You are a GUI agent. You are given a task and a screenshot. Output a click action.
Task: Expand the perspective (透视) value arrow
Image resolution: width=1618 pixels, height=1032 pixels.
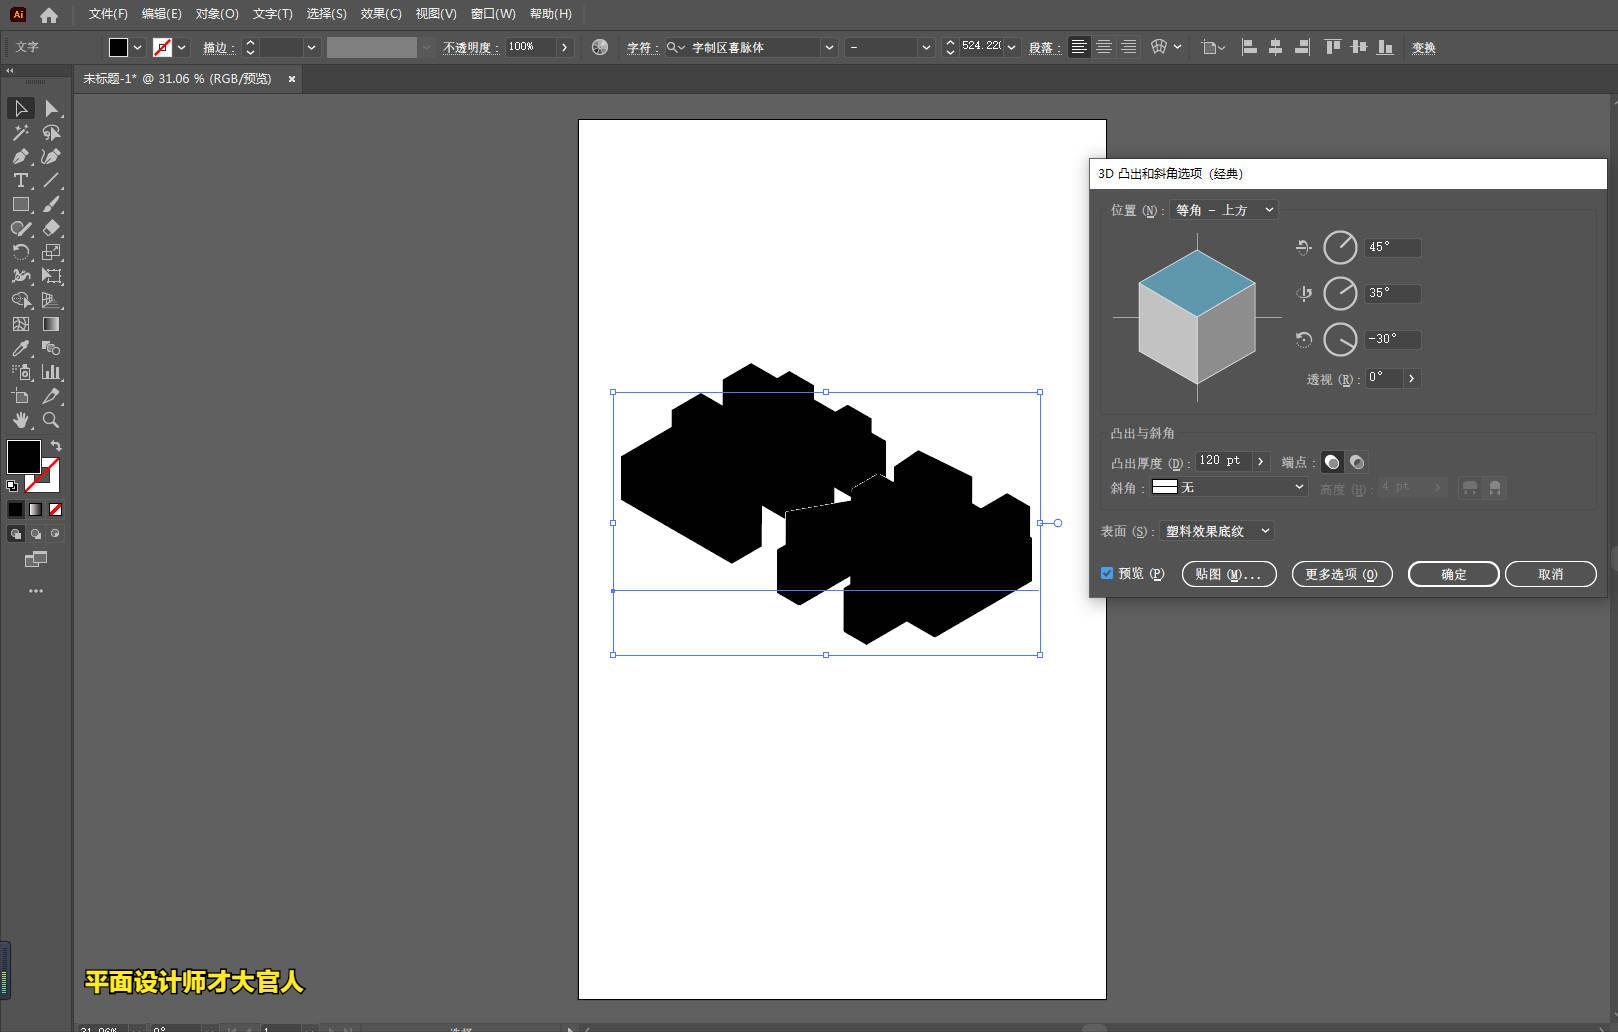(1411, 378)
